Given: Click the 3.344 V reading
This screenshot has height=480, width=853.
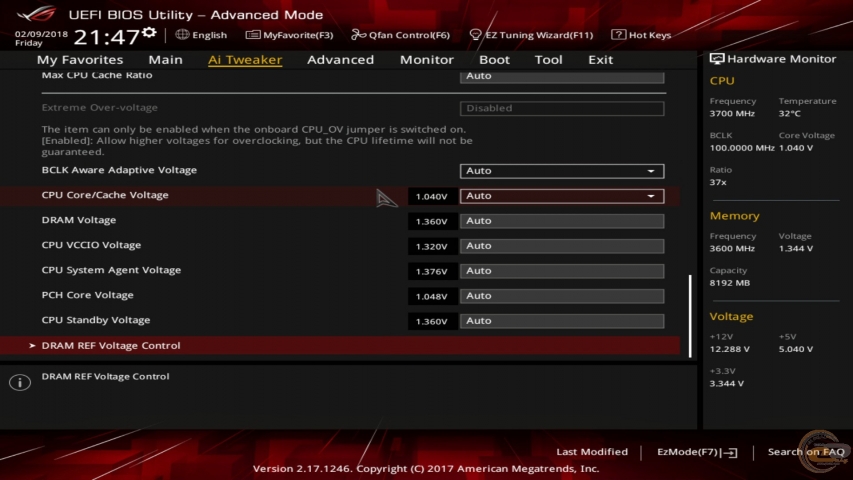Looking at the screenshot, I should tap(727, 384).
